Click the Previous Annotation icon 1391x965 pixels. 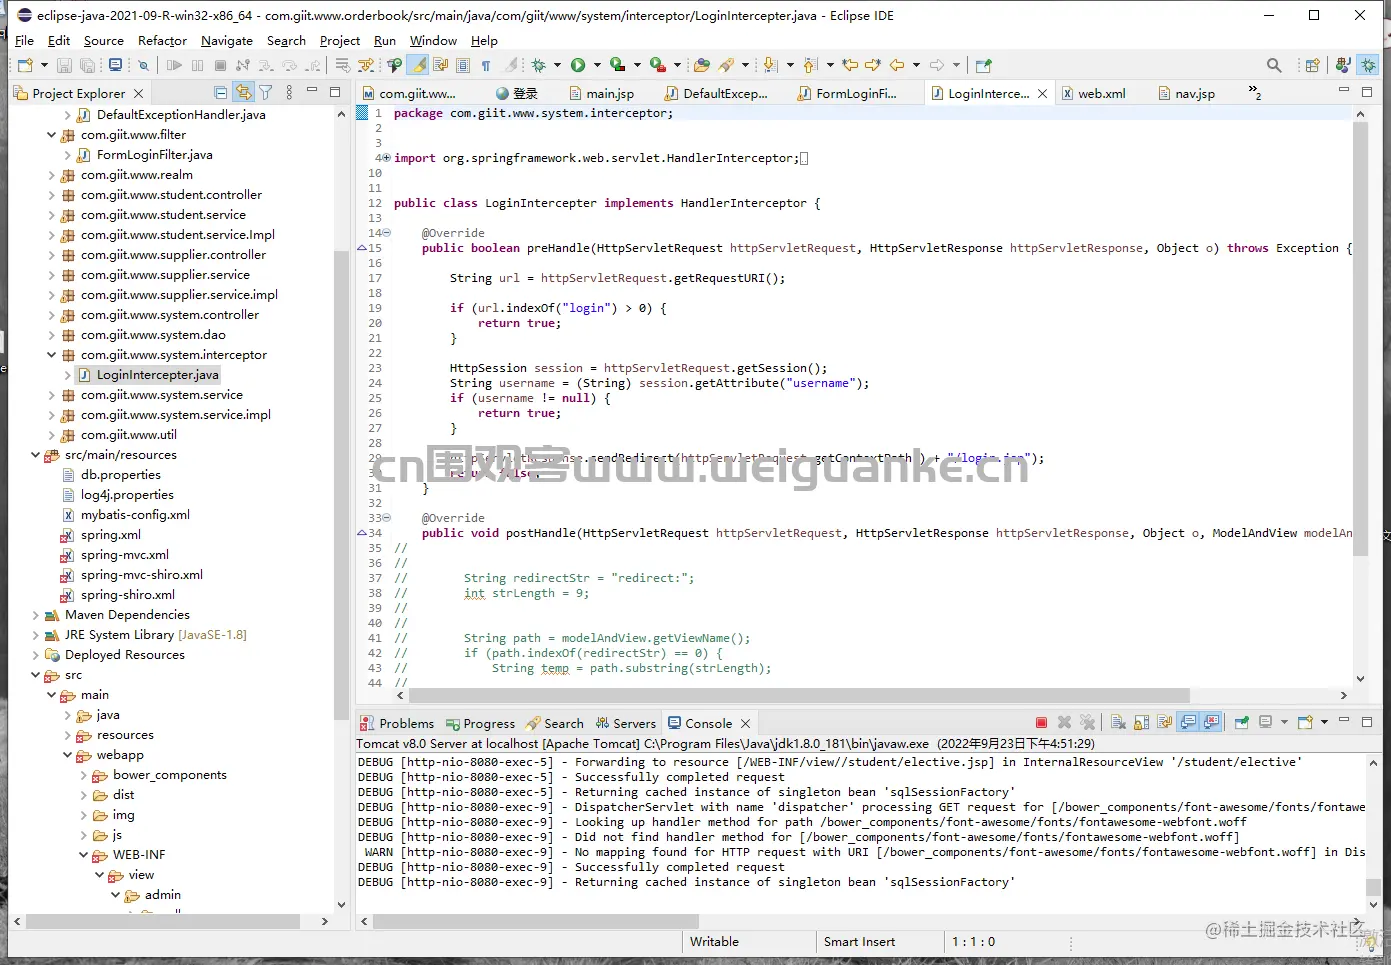pos(810,65)
